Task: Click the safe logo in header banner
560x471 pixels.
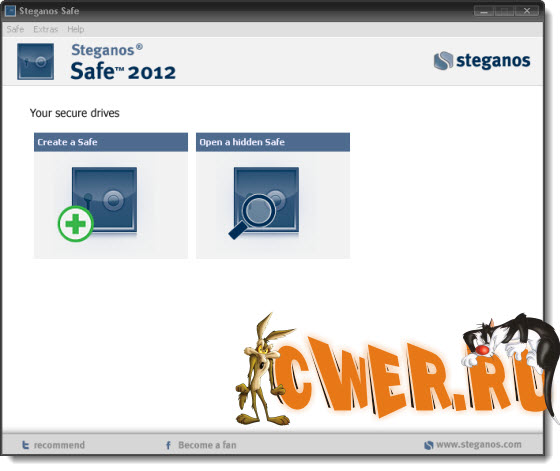Action: [x=36, y=61]
